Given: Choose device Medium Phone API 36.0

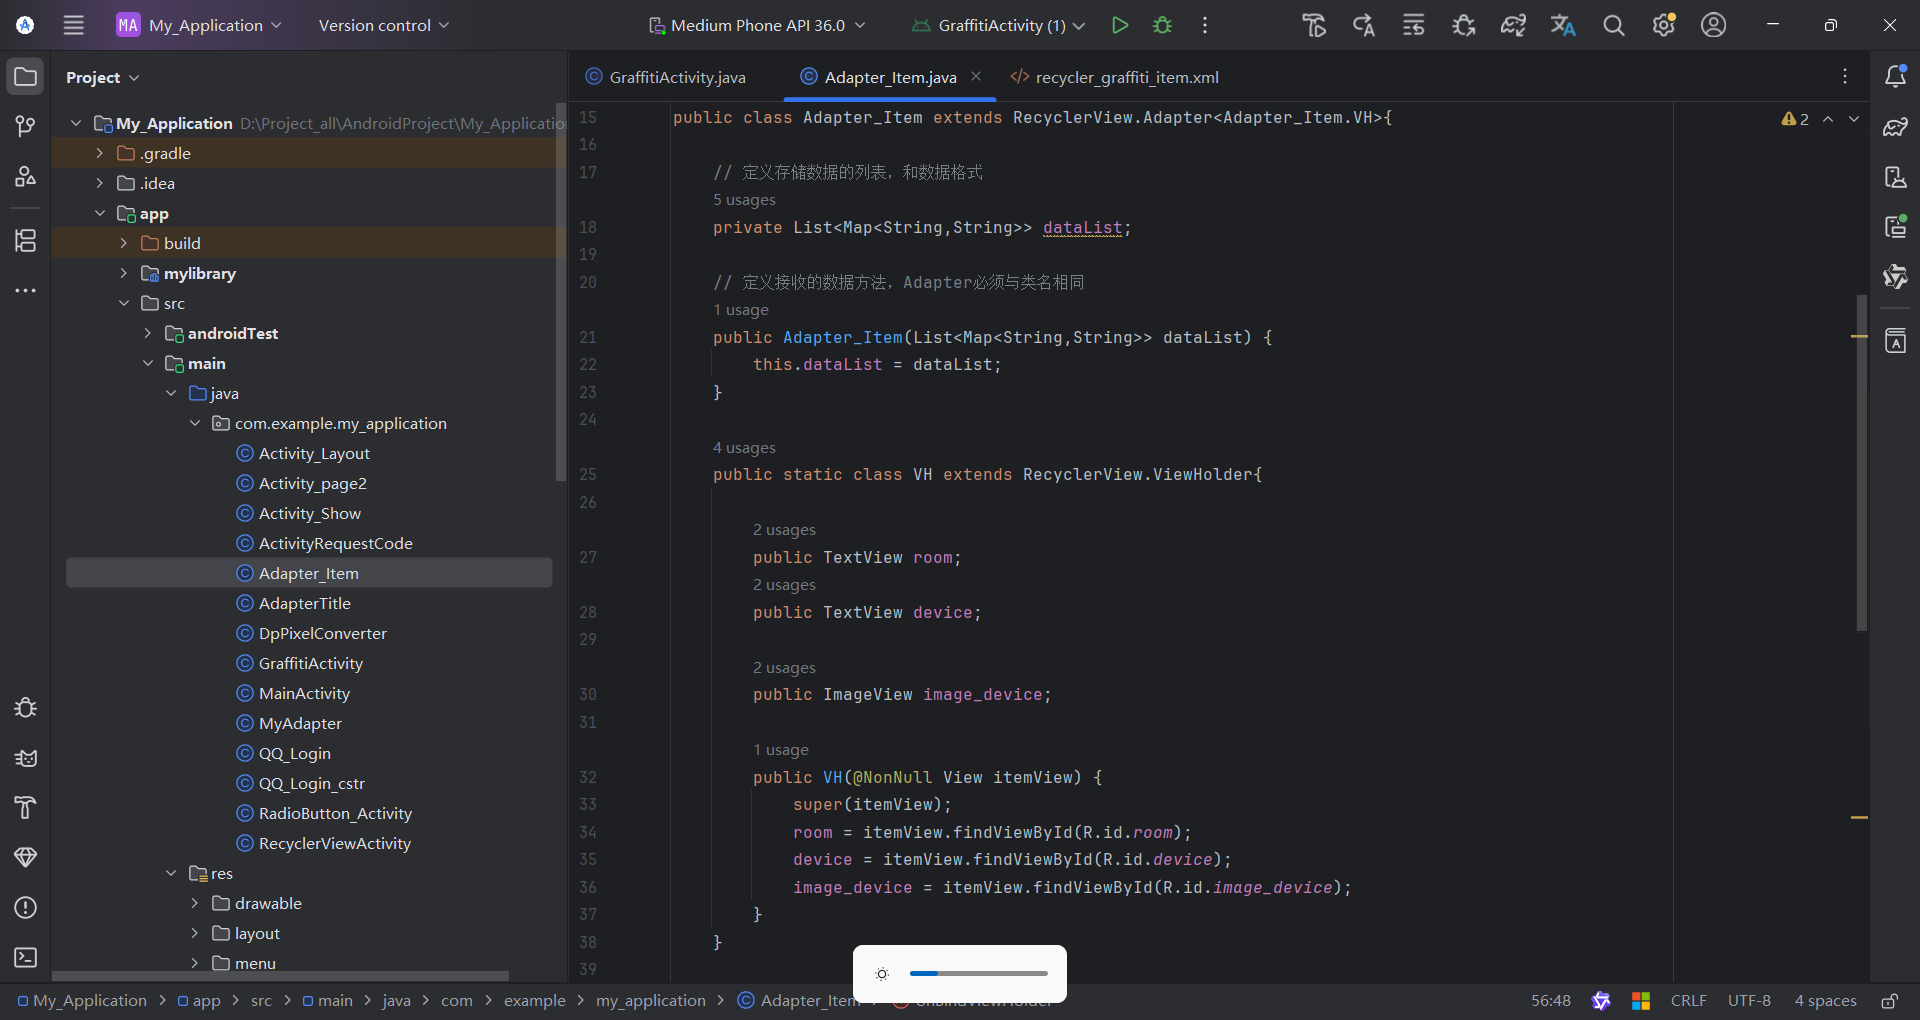Looking at the screenshot, I should pyautogui.click(x=757, y=25).
